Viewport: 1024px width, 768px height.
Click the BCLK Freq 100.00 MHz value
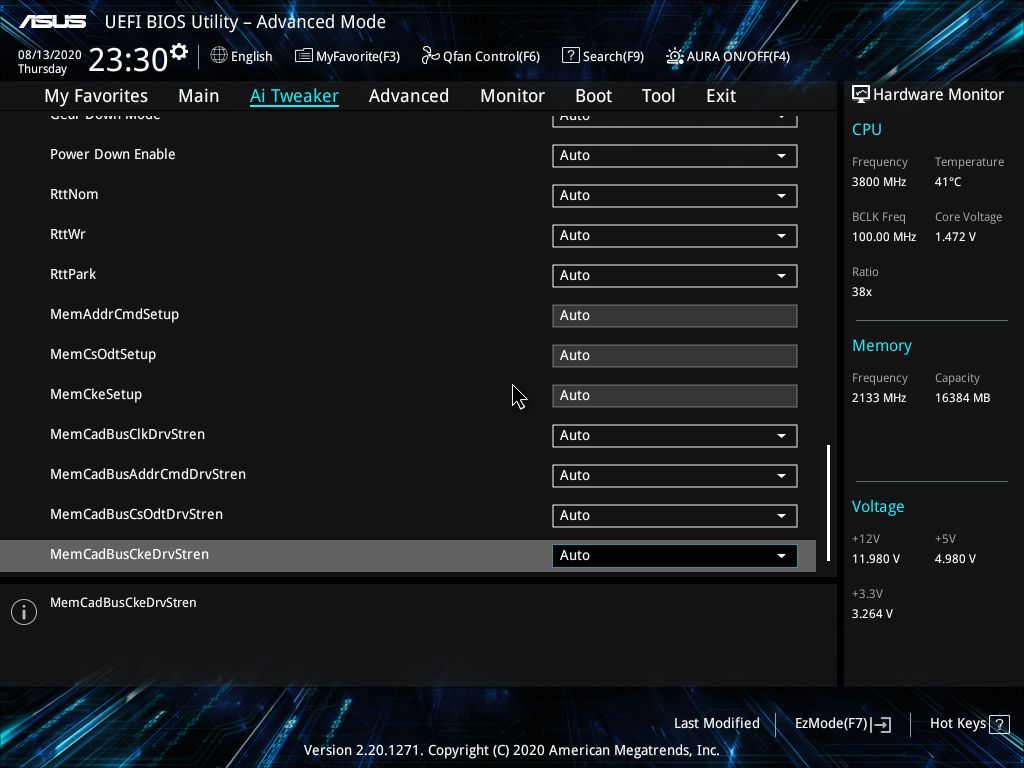point(884,236)
